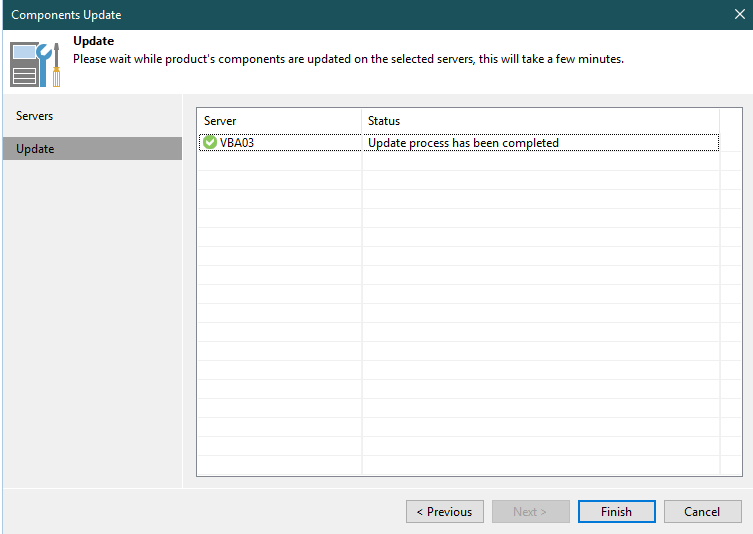Click the divider between Server and Status headers

pos(362,121)
